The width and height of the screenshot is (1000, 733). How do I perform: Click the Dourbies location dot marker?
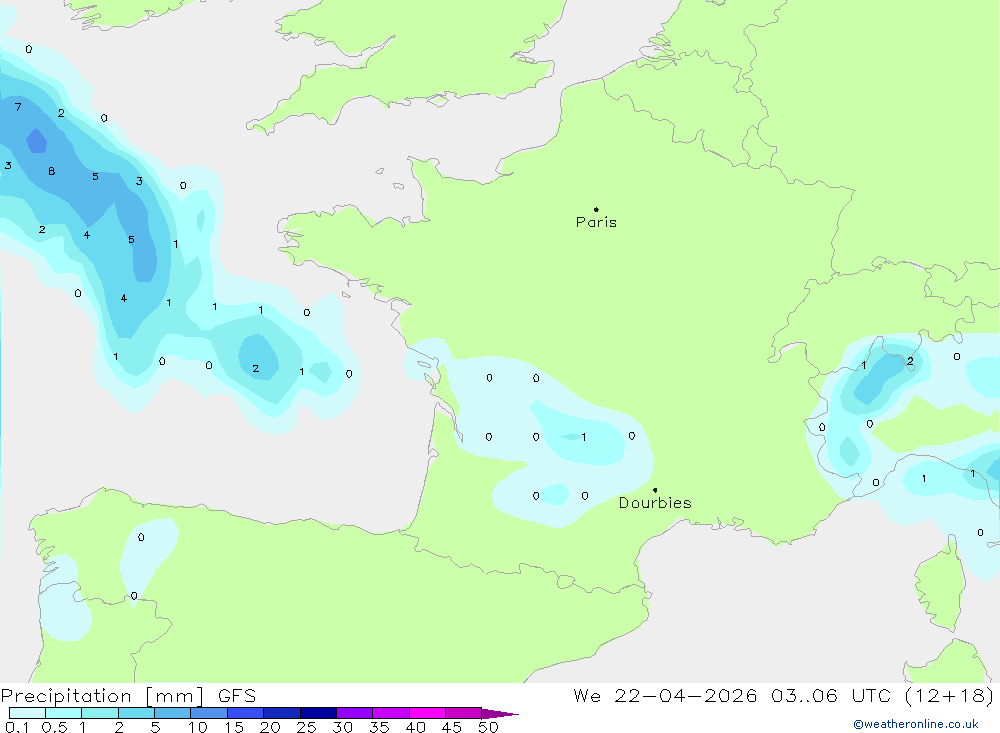655,490
